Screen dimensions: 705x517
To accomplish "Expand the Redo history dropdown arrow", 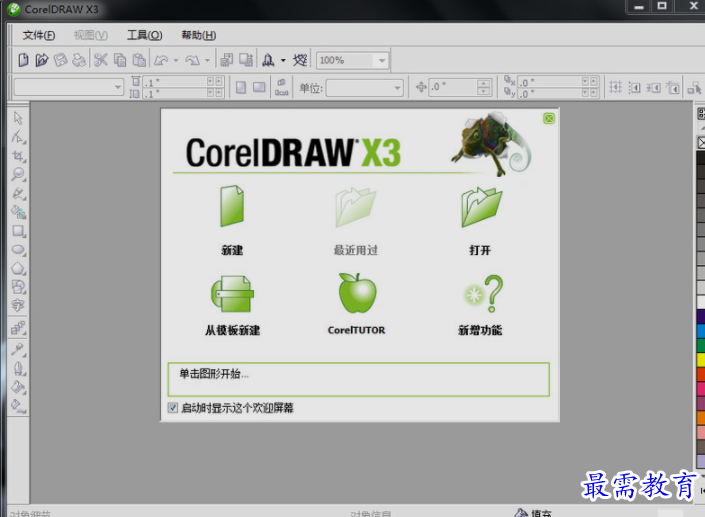I will (207, 60).
